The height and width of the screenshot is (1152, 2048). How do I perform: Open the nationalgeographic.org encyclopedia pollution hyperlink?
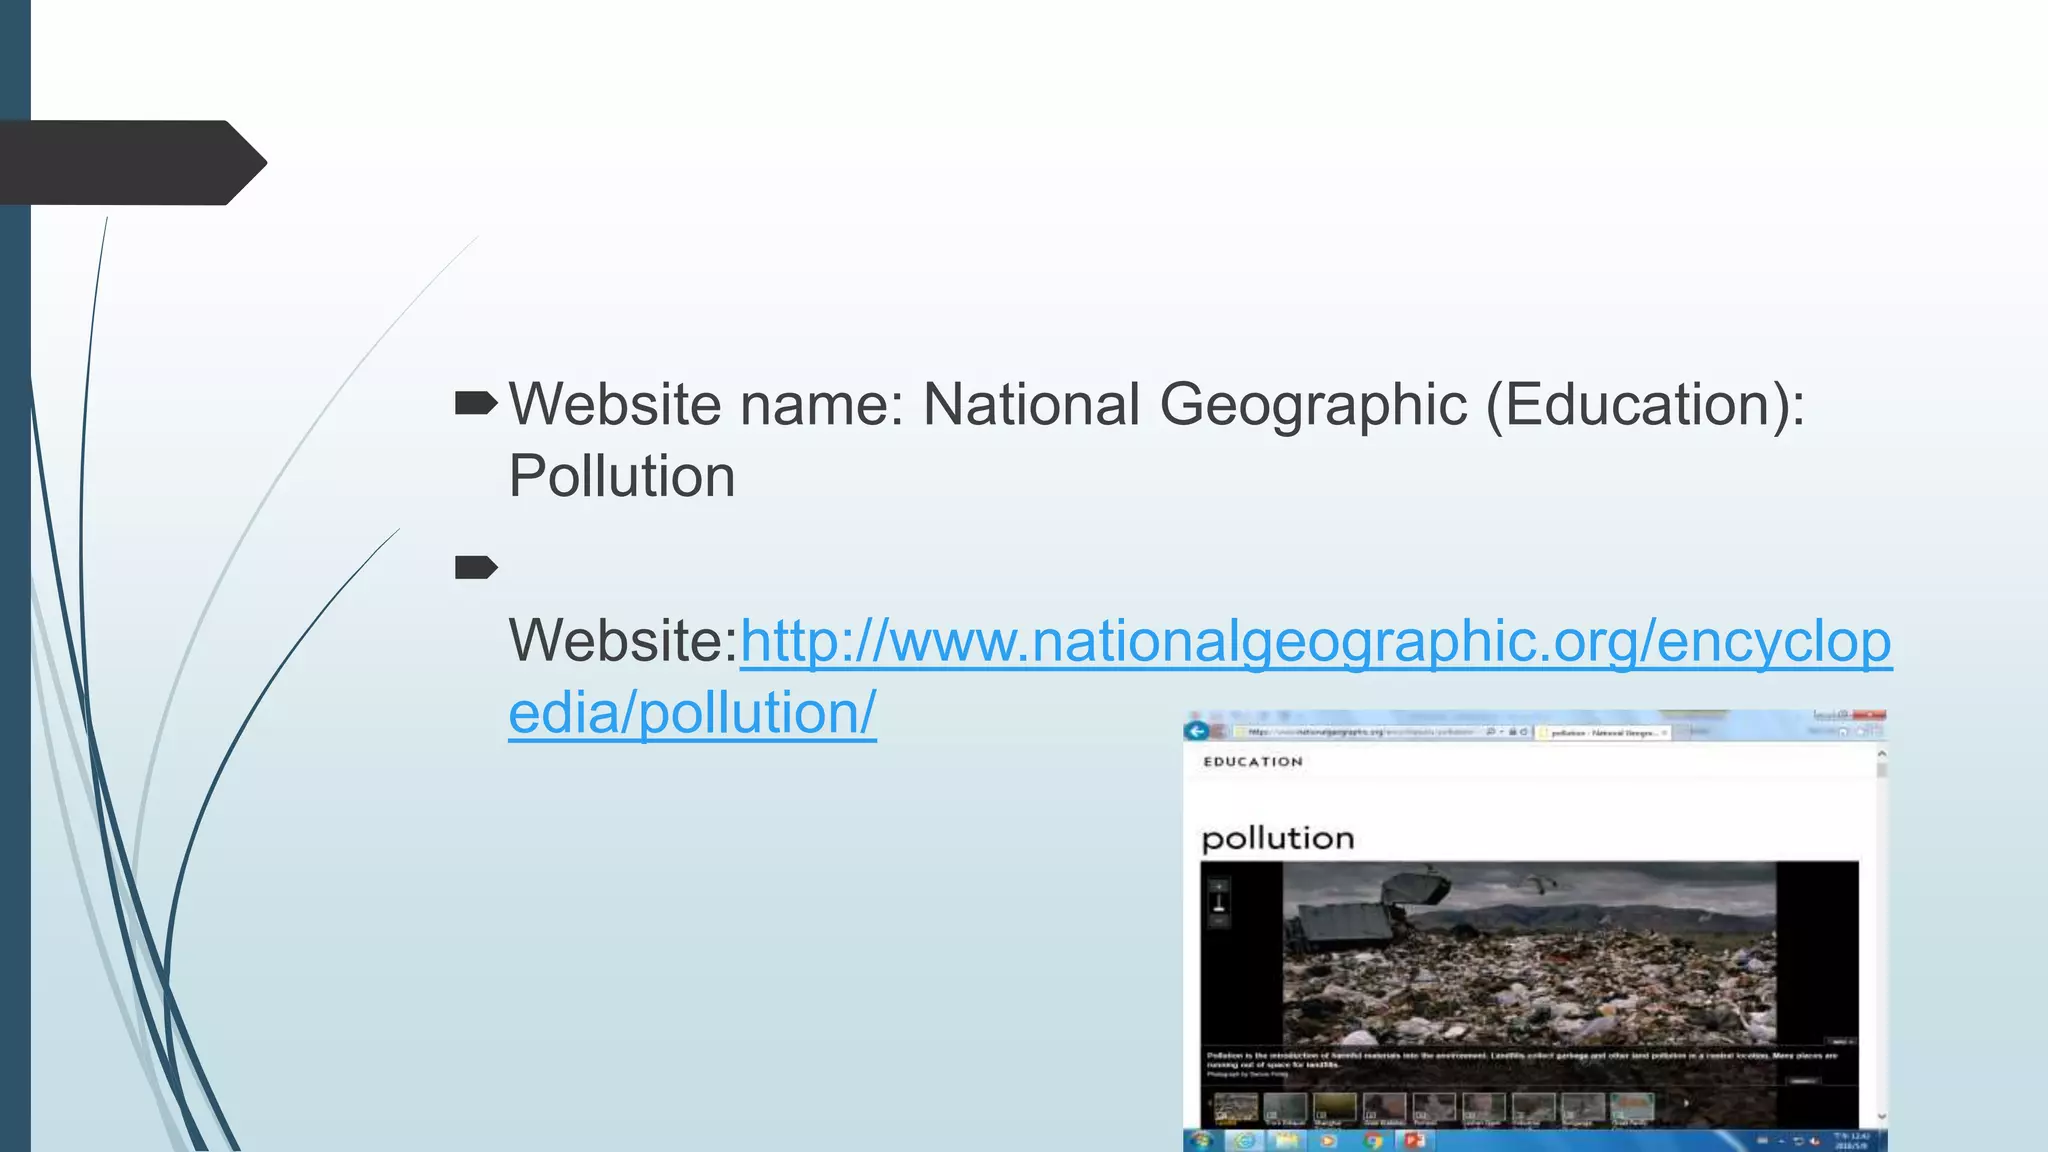(1314, 643)
